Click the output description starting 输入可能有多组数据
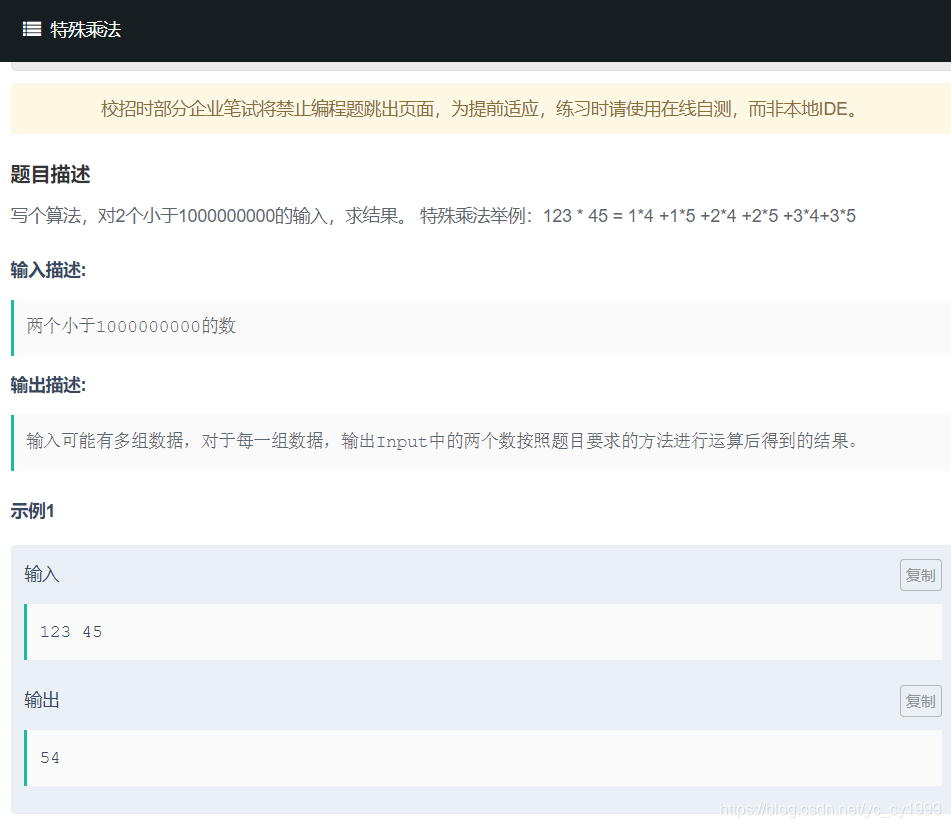The image size is (951, 828). point(442,441)
